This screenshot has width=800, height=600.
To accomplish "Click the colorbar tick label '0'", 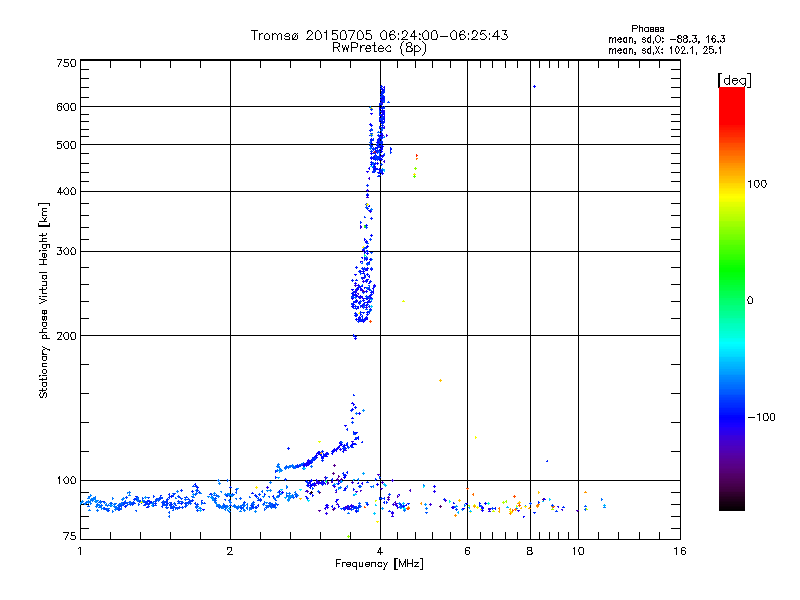I will click(750, 301).
